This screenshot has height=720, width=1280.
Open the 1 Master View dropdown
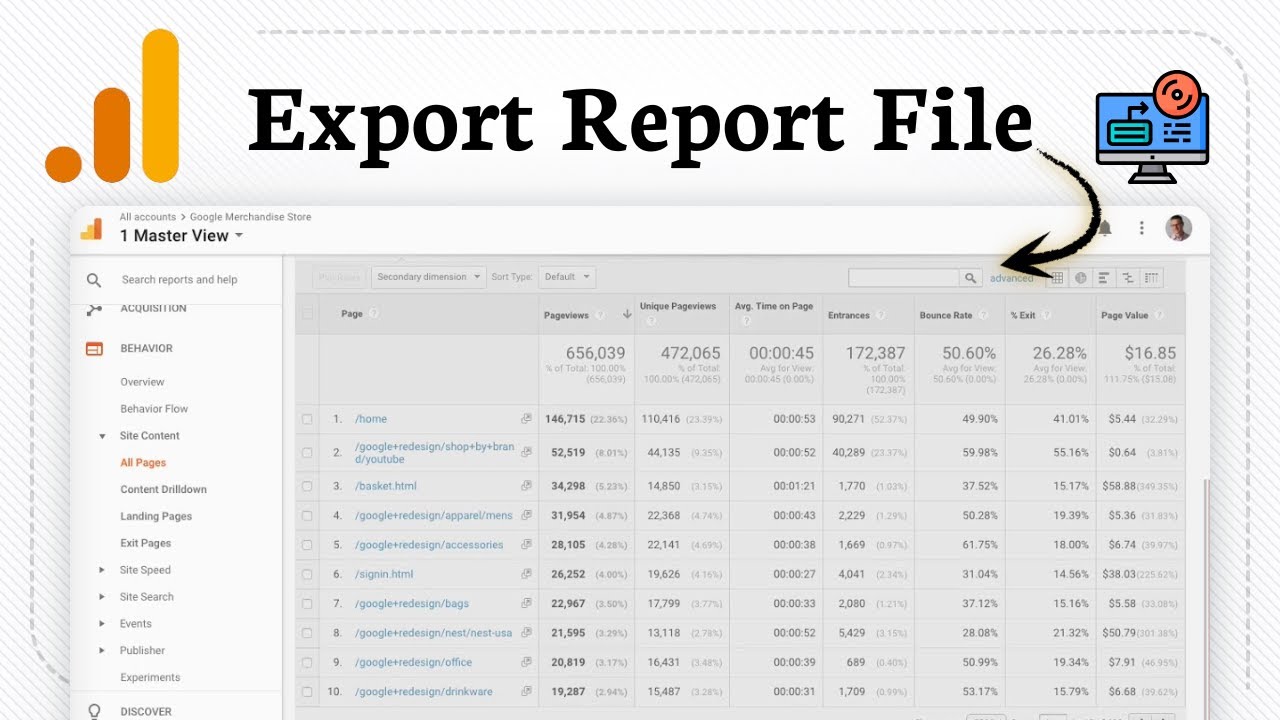(181, 236)
